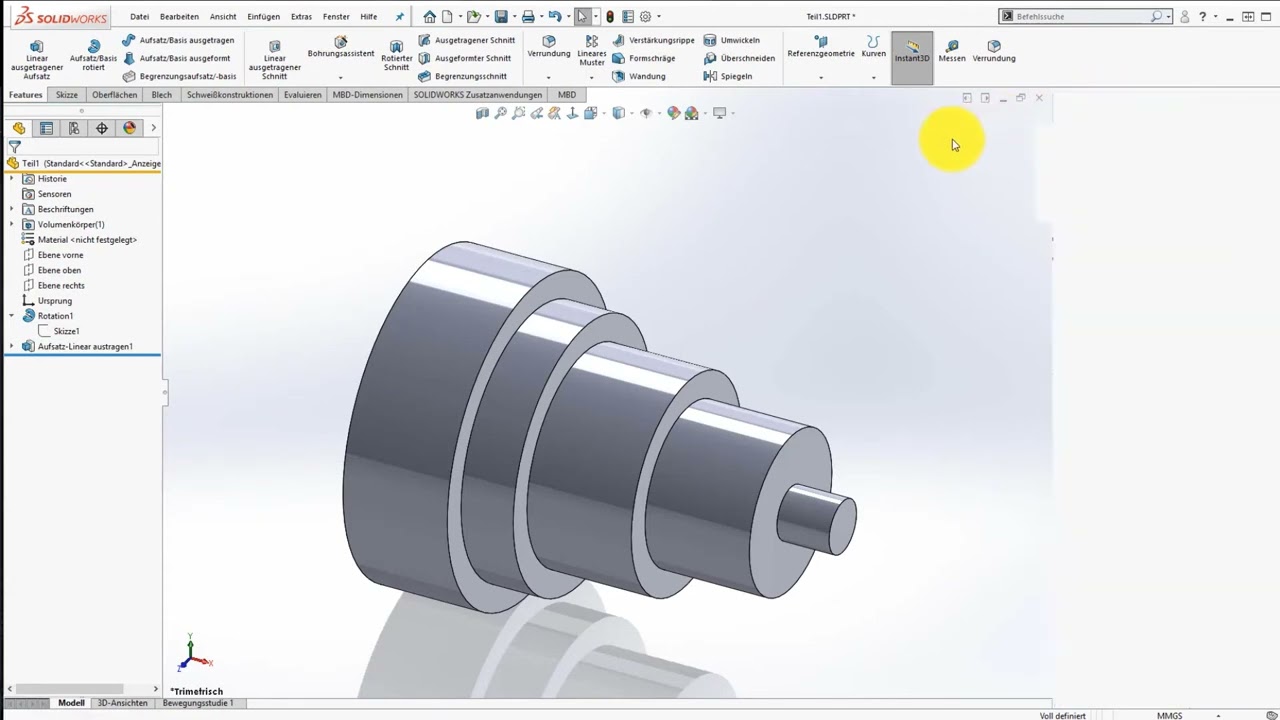The height and width of the screenshot is (720, 1280).
Task: Collapse the Rotation1 feature node
Action: pos(12,316)
